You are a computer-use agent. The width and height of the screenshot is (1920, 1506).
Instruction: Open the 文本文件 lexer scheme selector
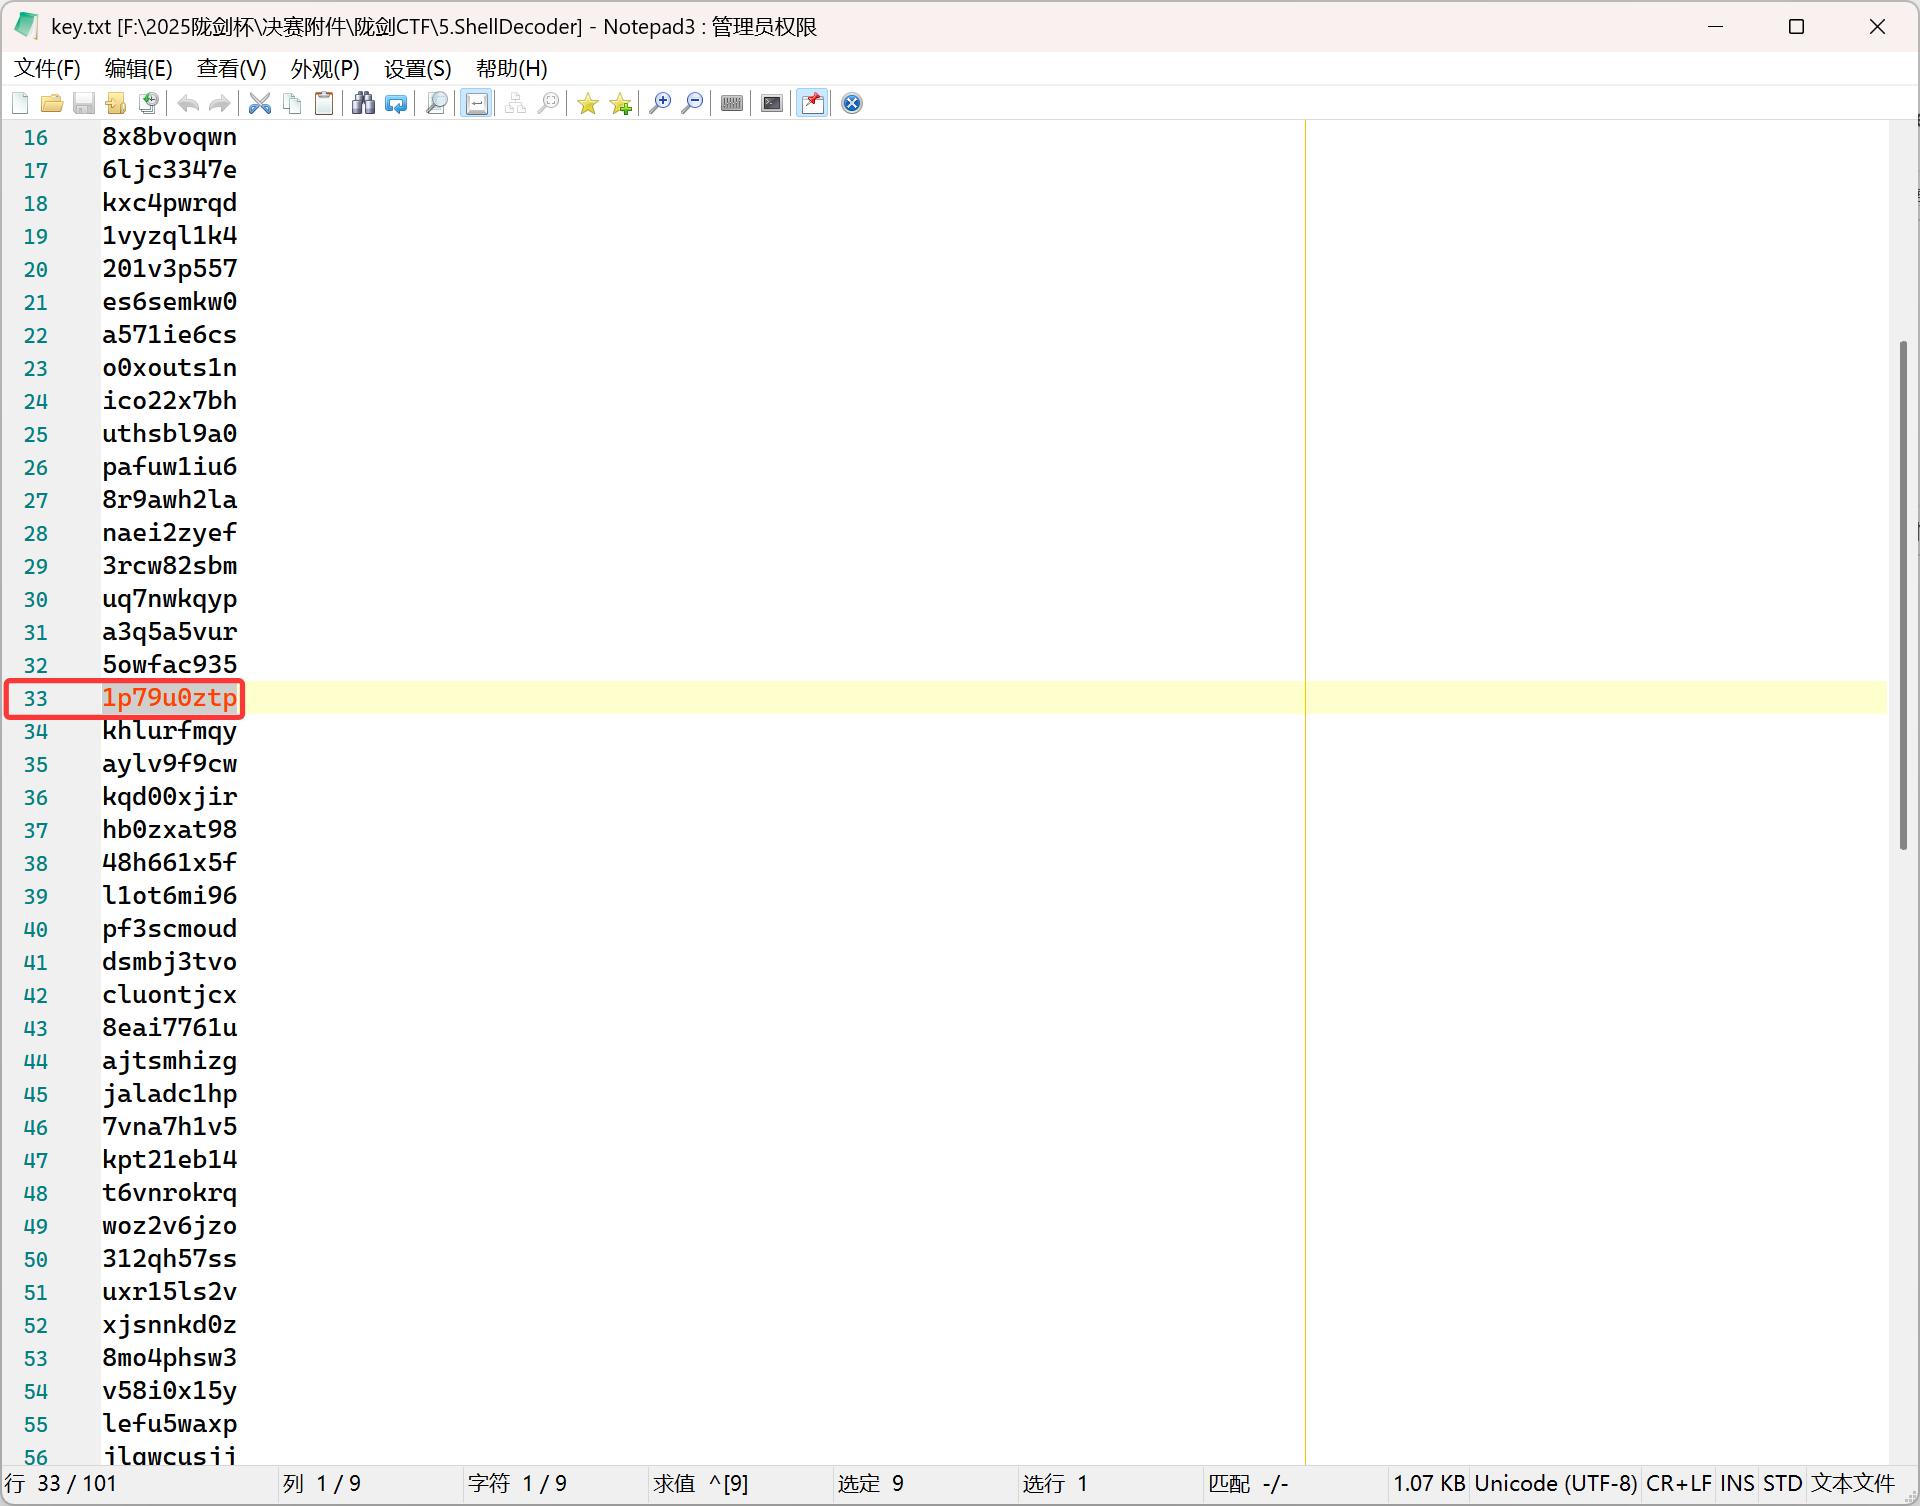[x=1853, y=1483]
